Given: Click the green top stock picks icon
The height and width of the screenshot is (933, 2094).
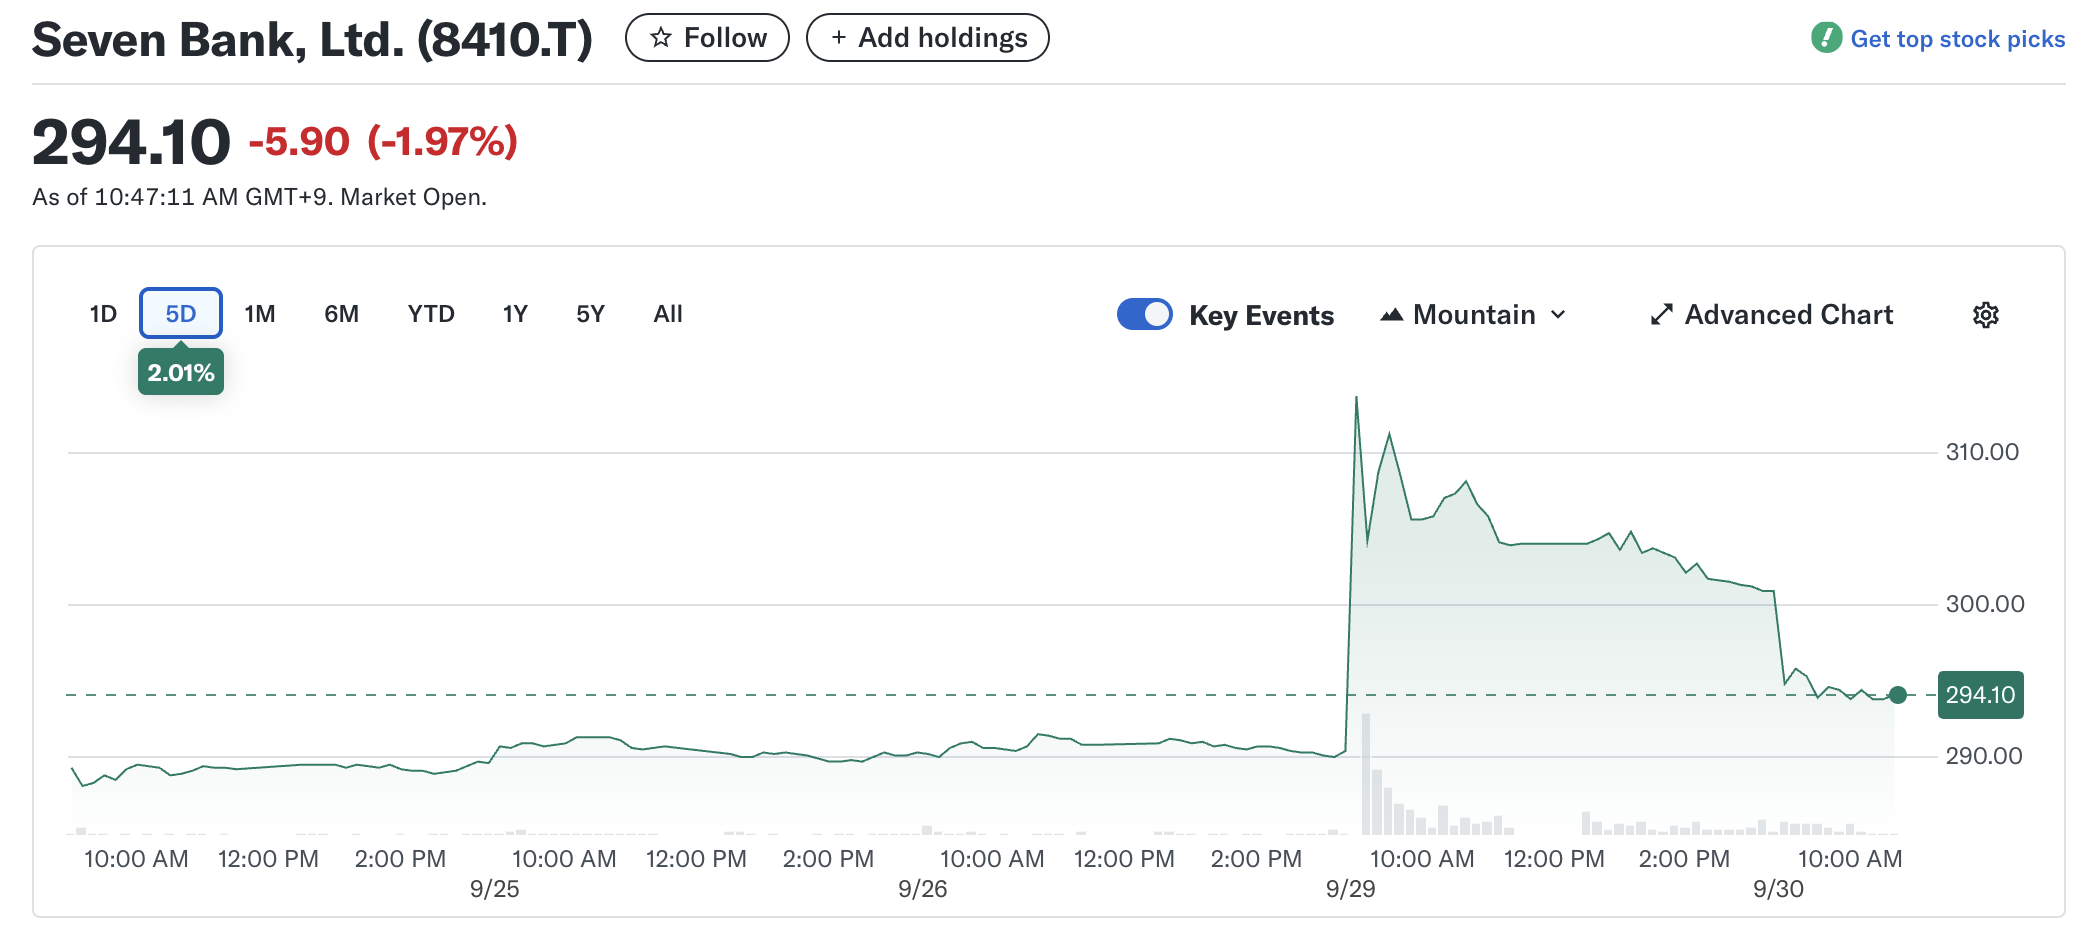Looking at the screenshot, I should coord(1826,38).
